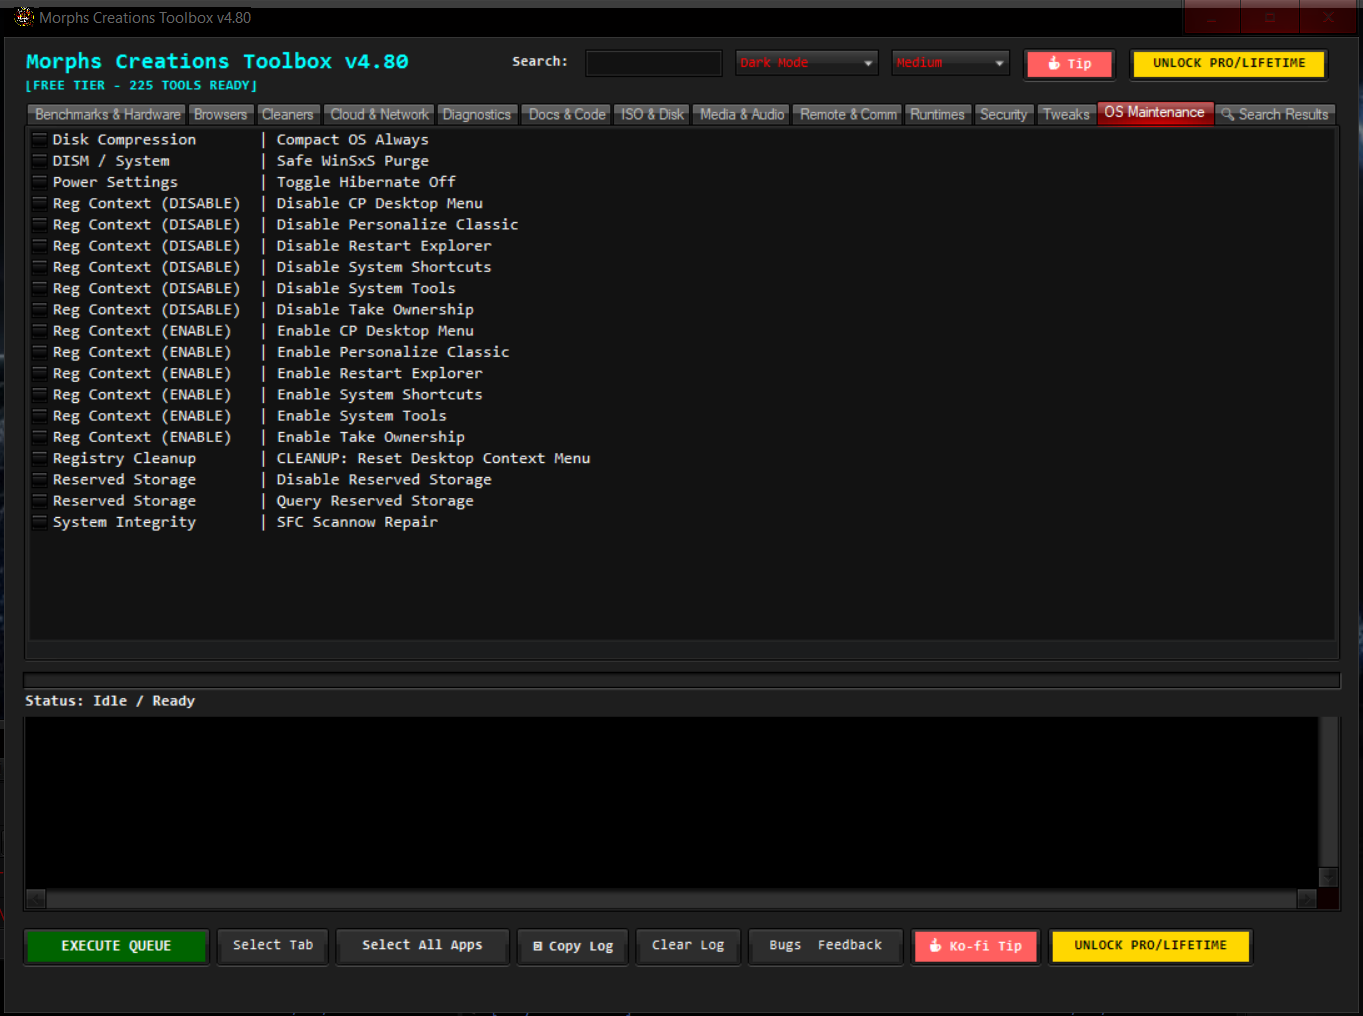The image size is (1363, 1016).
Task: Open the Diagnostics tab
Action: [x=477, y=115]
